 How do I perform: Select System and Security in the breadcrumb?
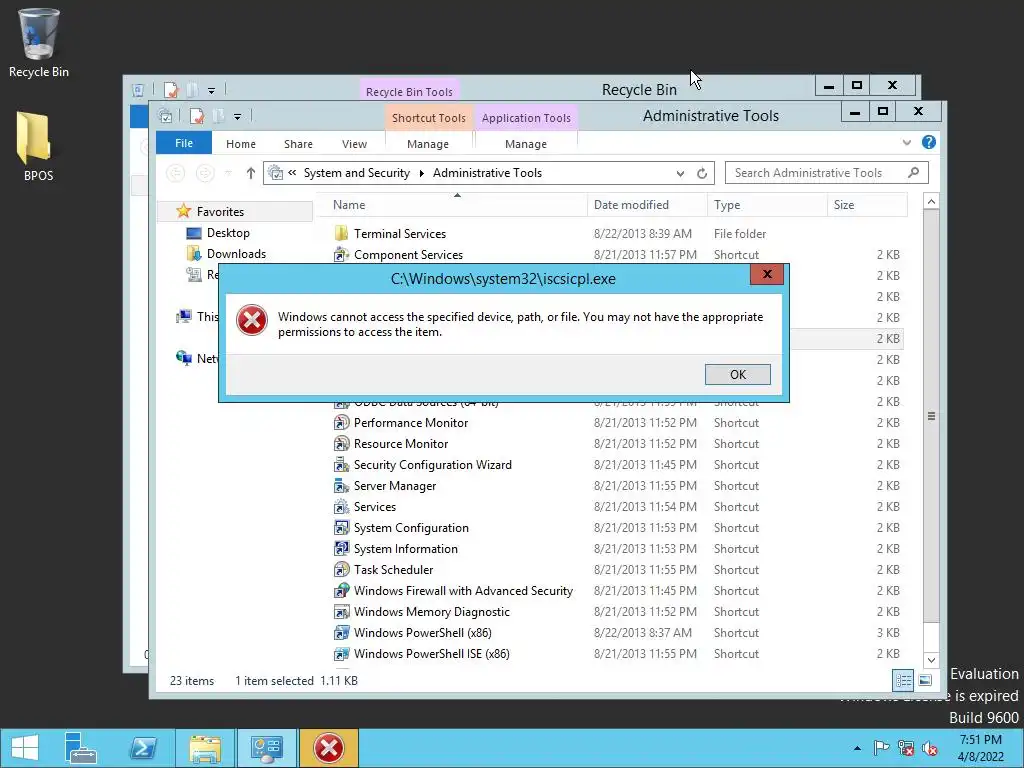[x=357, y=173]
